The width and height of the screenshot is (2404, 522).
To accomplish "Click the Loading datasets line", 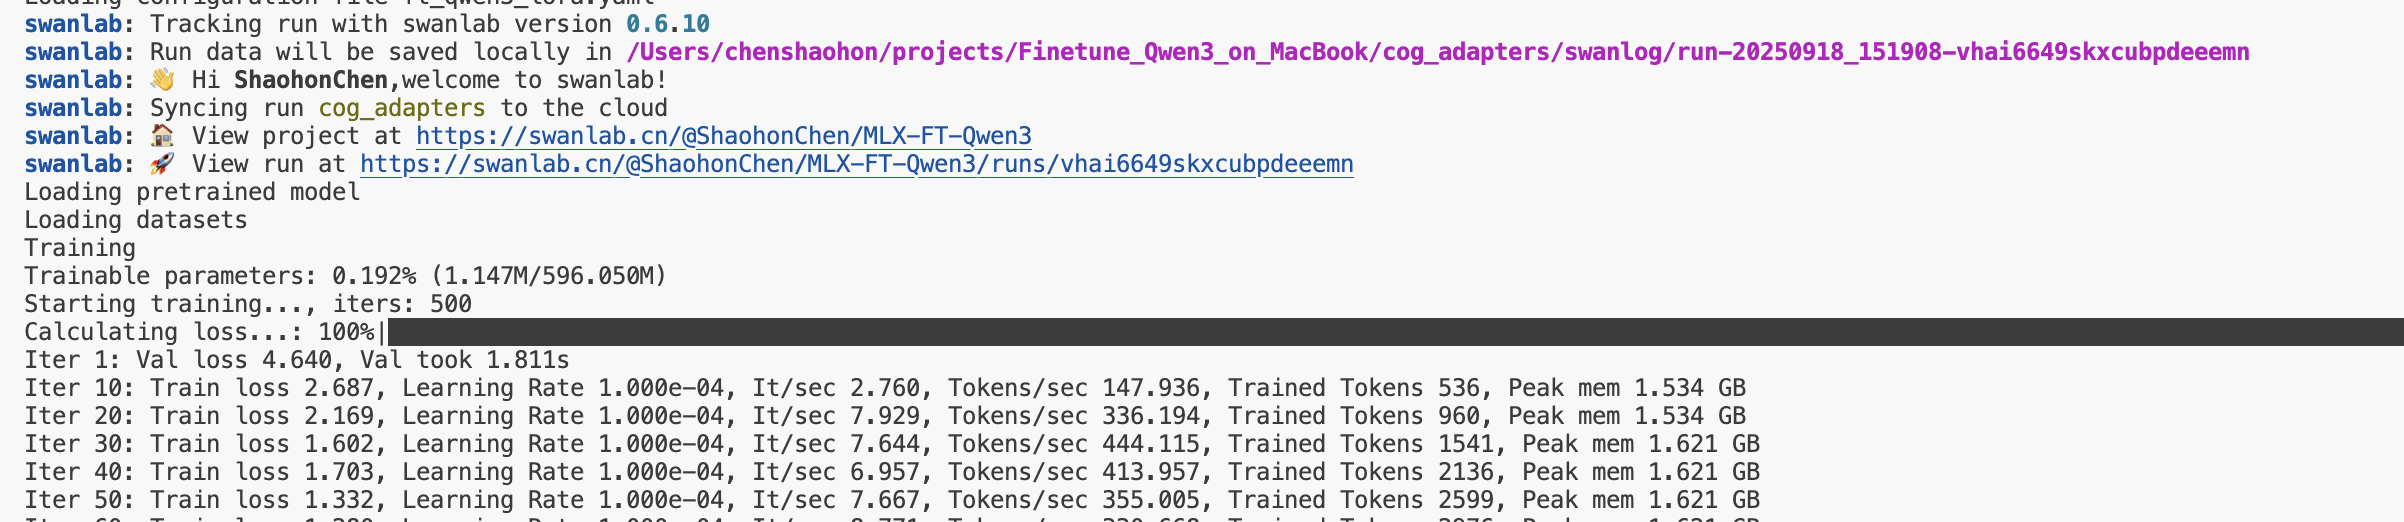I will tap(136, 220).
